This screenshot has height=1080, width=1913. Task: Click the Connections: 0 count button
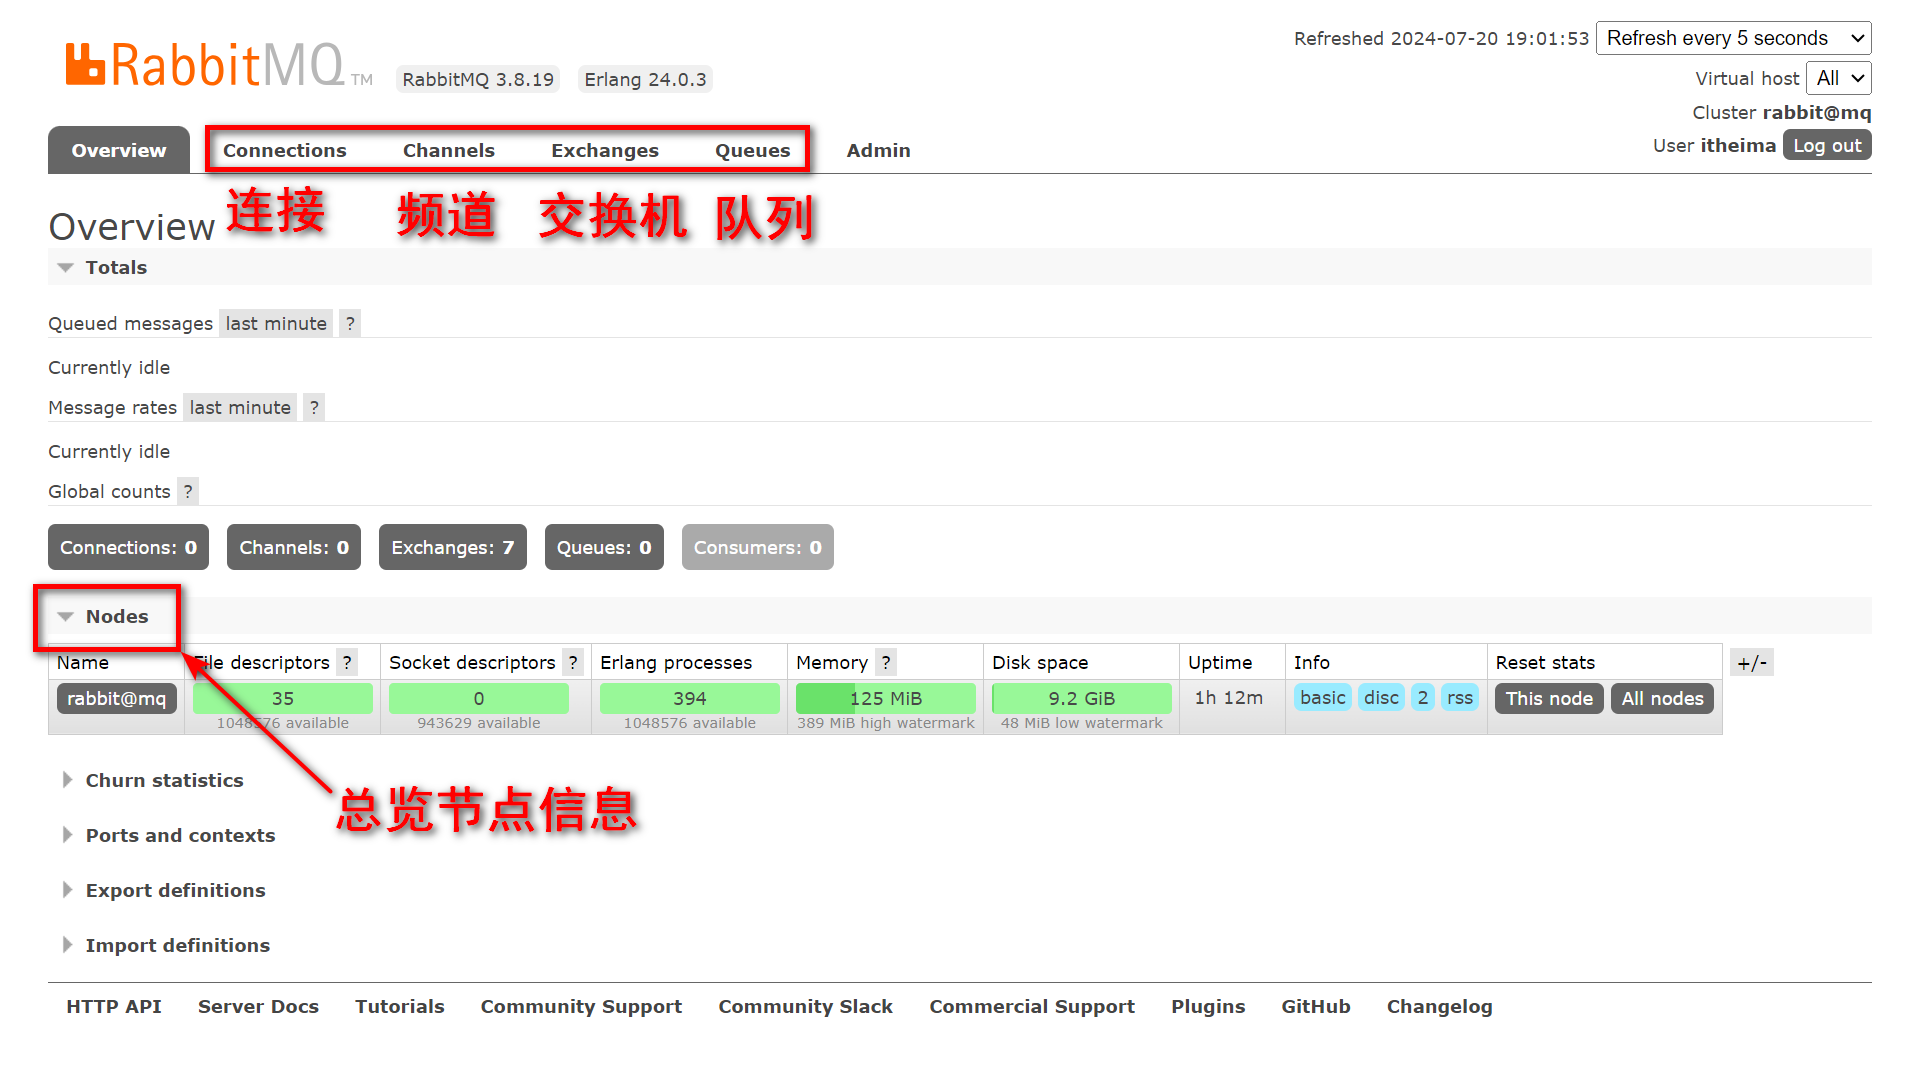[129, 548]
